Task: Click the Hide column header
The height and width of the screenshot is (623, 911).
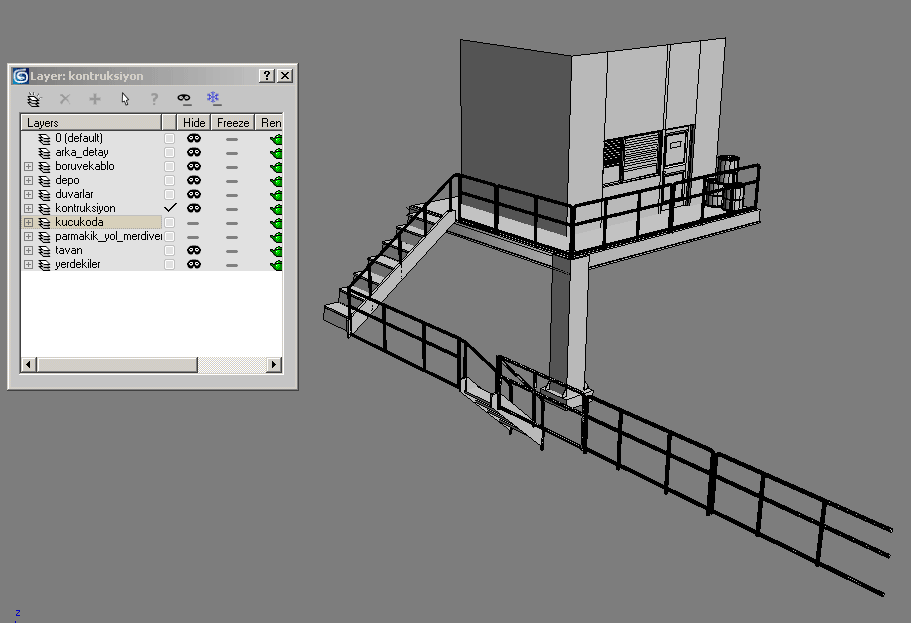Action: [194, 123]
